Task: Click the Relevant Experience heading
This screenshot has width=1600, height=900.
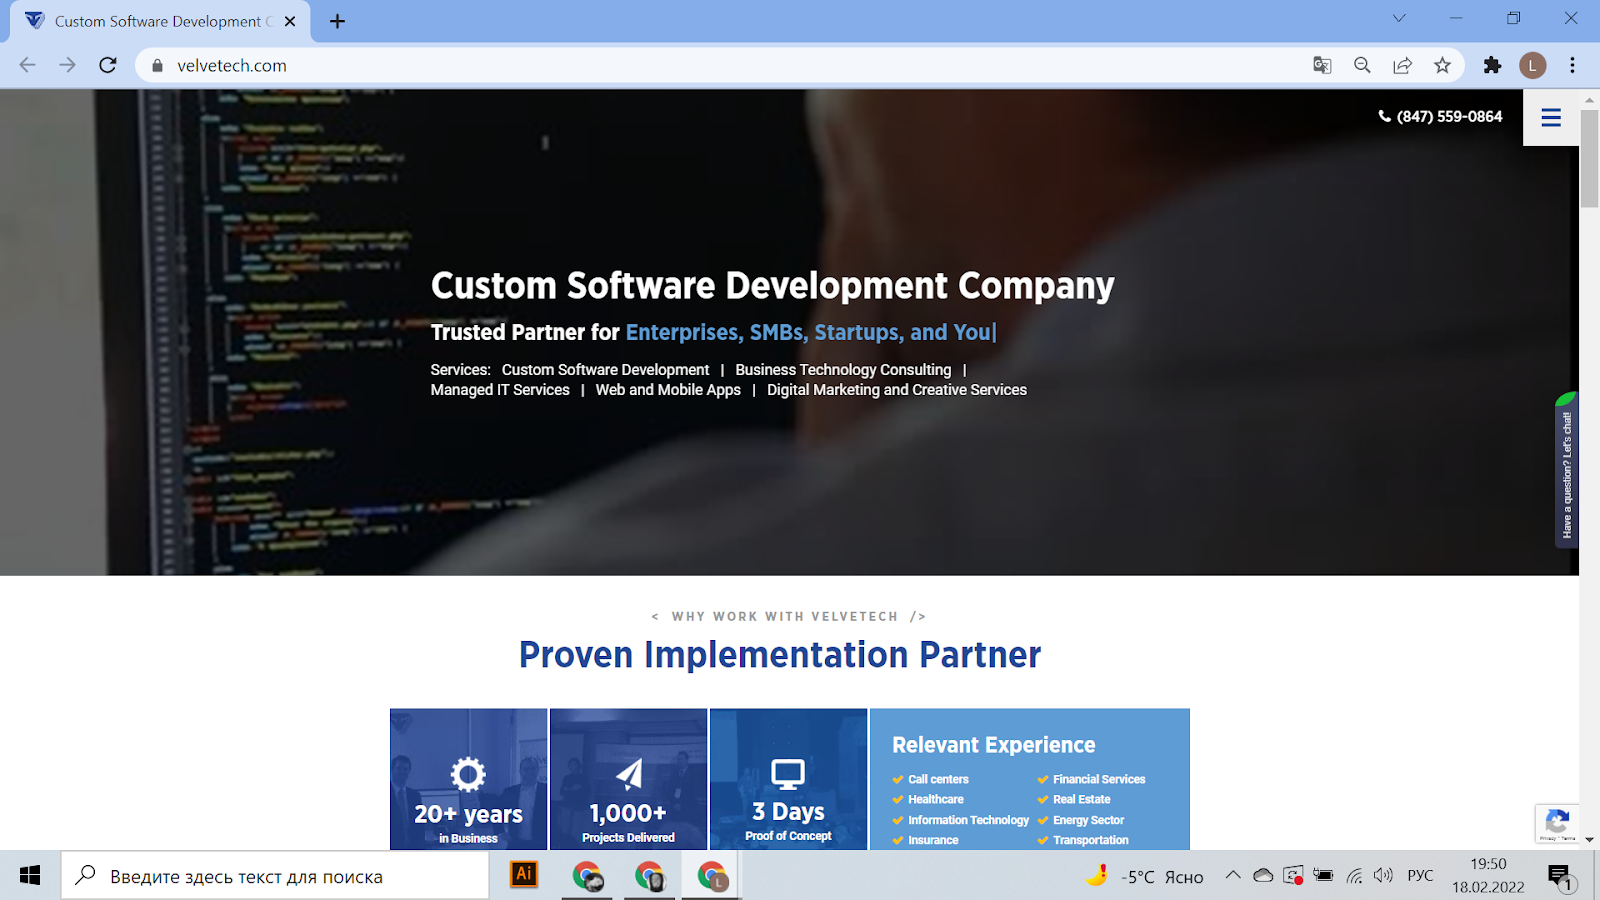Action: [993, 745]
